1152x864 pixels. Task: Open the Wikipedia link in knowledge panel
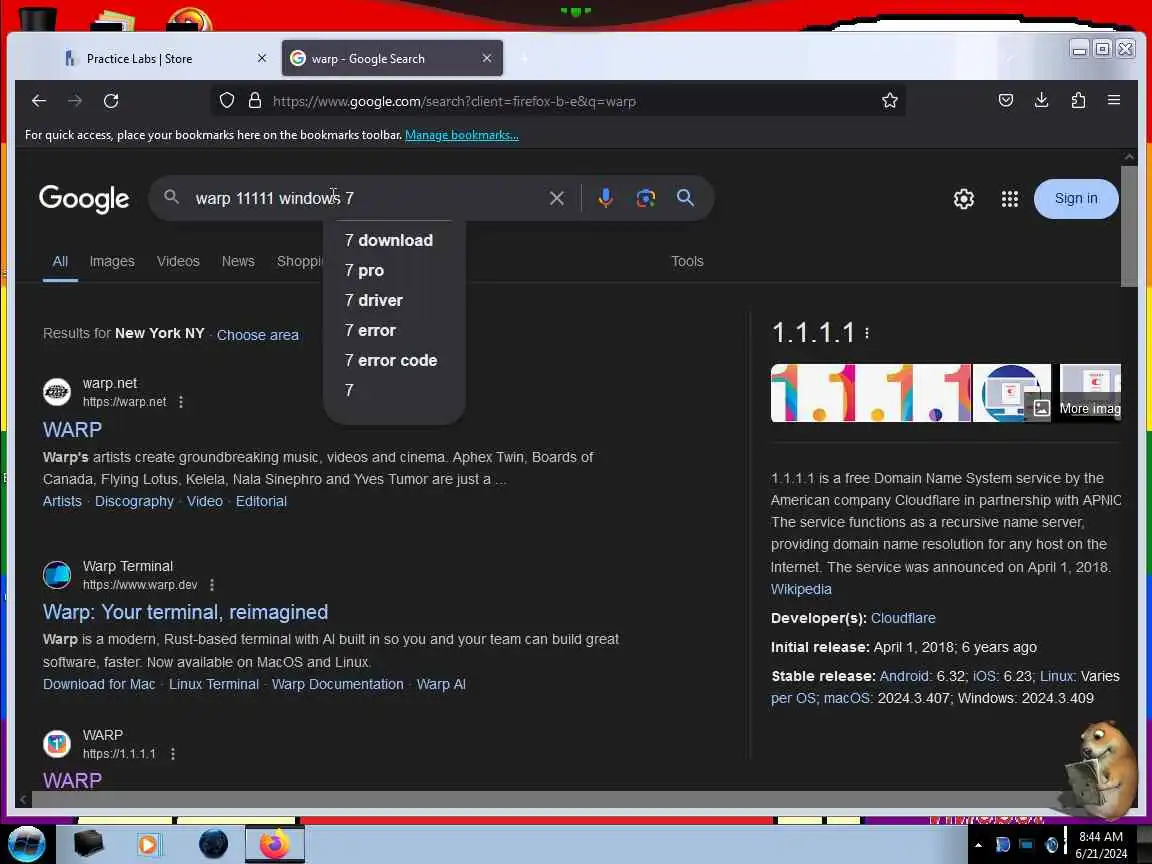coord(801,589)
